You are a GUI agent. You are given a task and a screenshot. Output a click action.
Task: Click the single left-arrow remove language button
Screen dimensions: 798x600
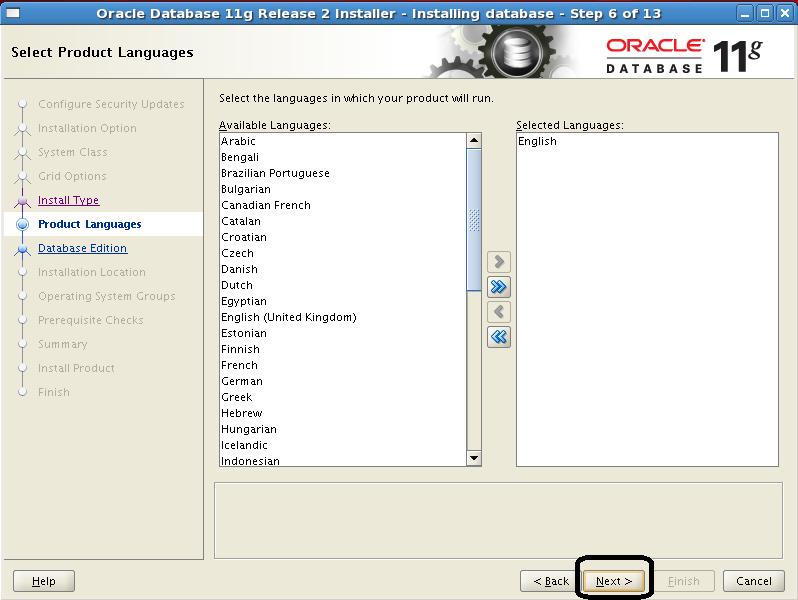pyautogui.click(x=498, y=312)
